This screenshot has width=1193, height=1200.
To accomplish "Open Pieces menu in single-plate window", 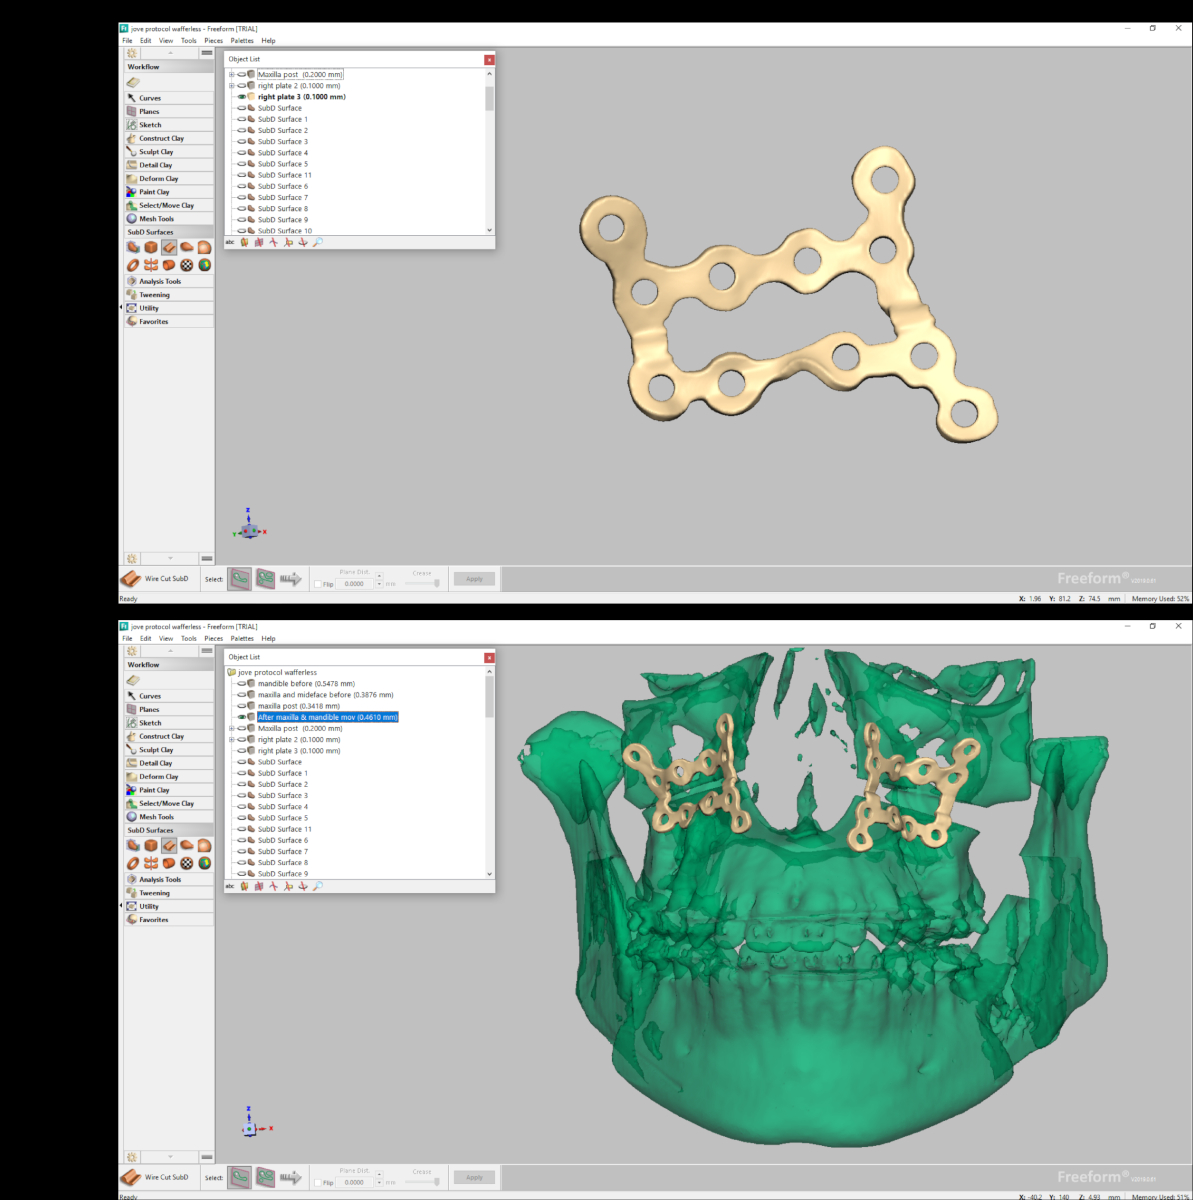I will 214,41.
